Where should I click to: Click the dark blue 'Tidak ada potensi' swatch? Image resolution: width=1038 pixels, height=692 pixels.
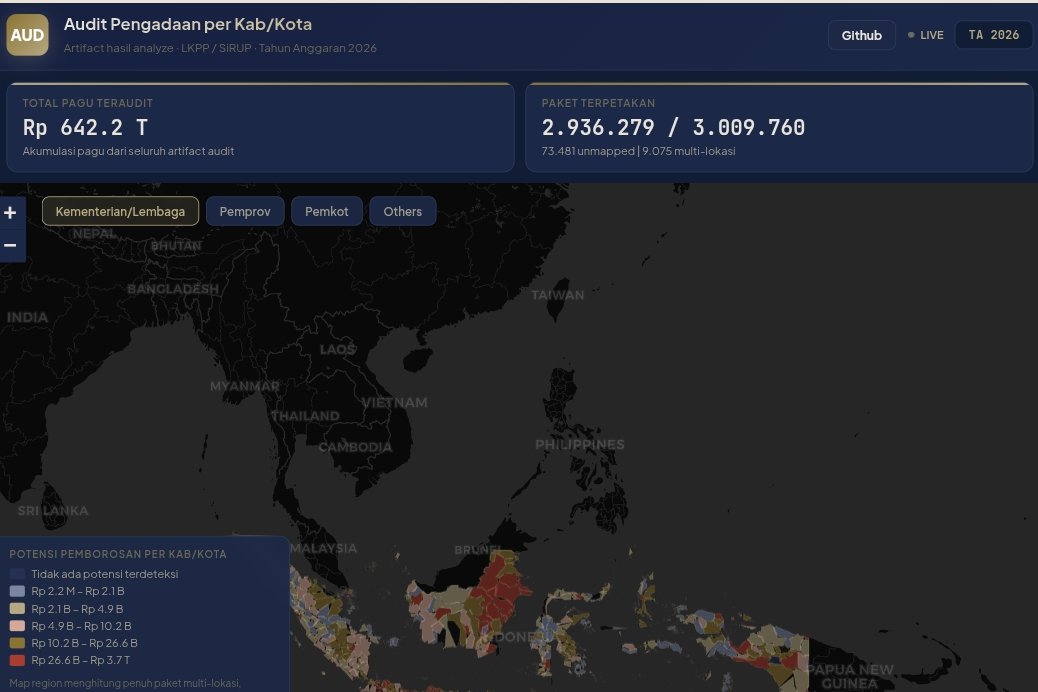click(17, 574)
